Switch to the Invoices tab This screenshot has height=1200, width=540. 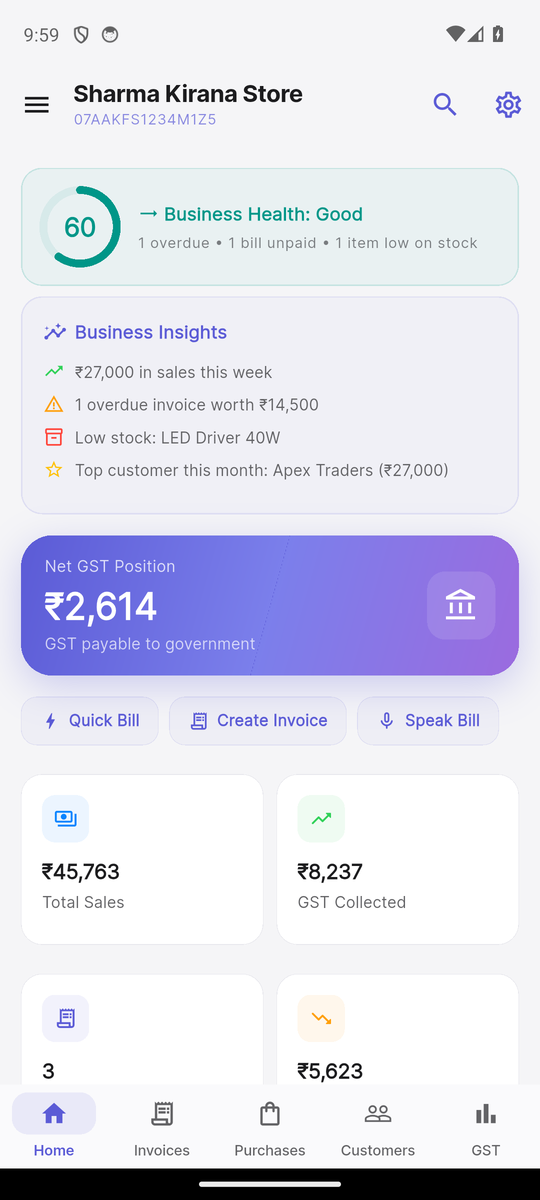tap(162, 1127)
